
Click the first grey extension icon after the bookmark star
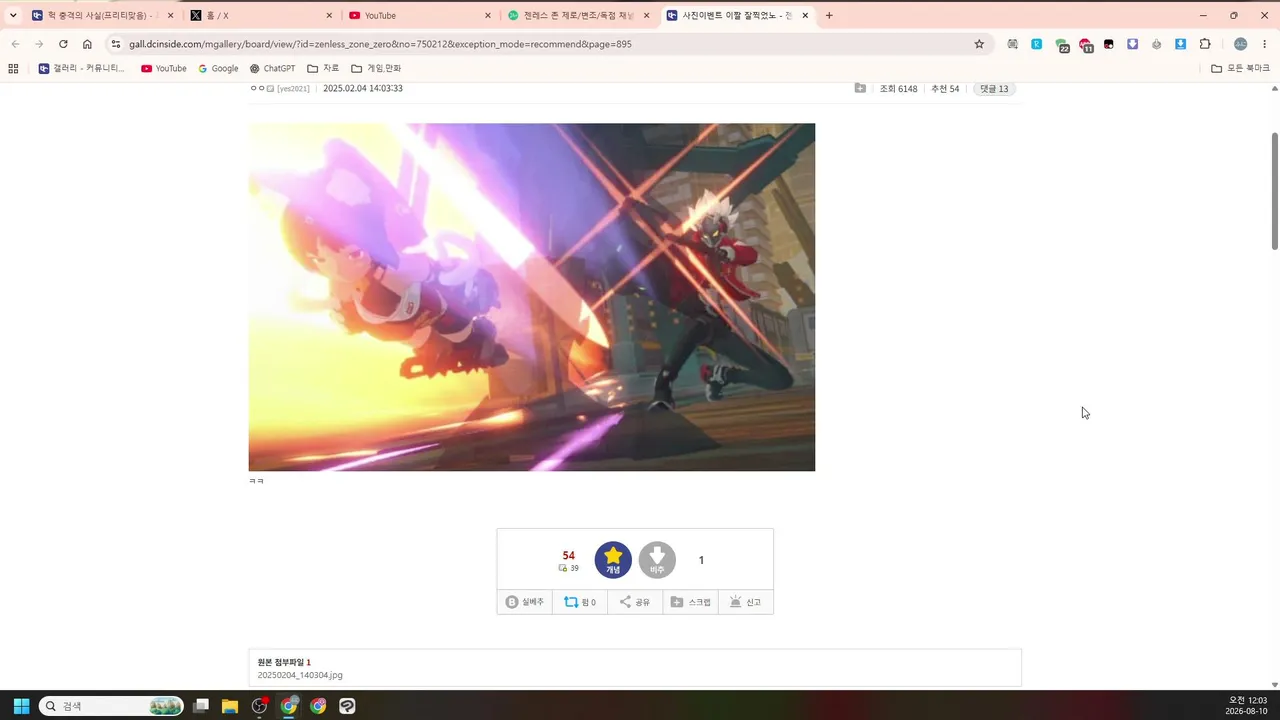tap(1013, 44)
